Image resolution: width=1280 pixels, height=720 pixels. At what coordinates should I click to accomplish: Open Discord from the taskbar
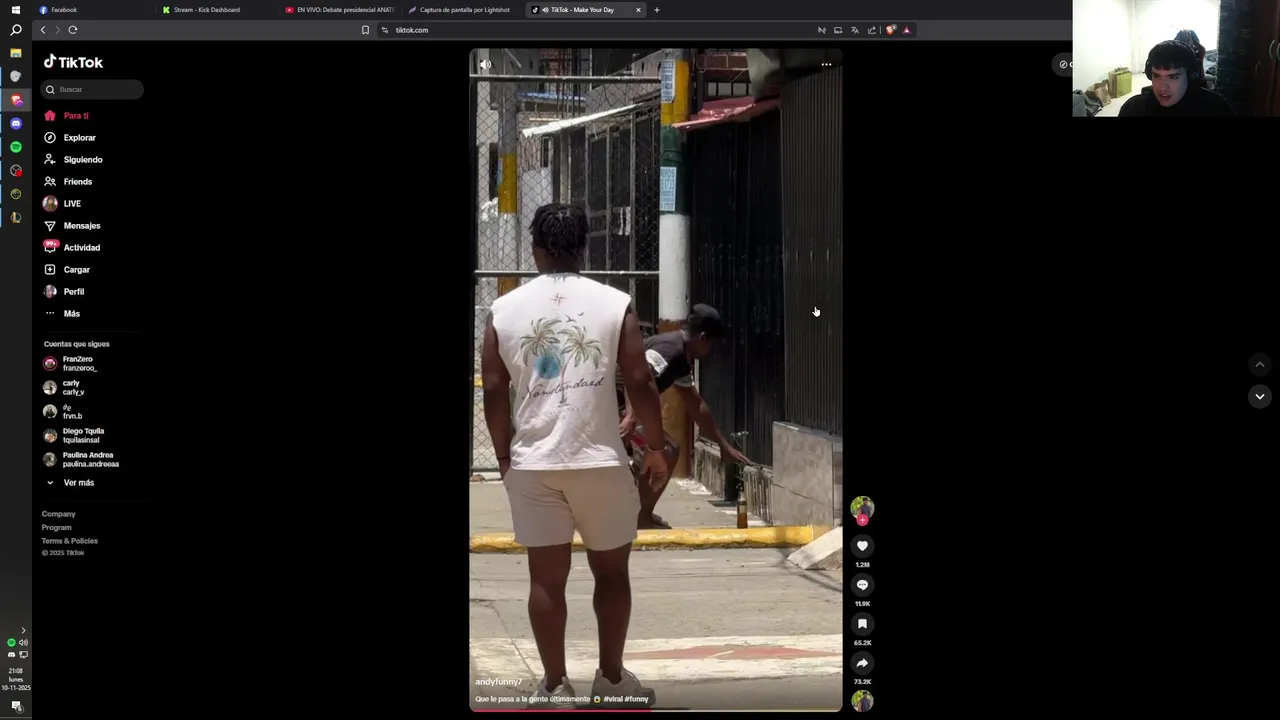point(16,124)
